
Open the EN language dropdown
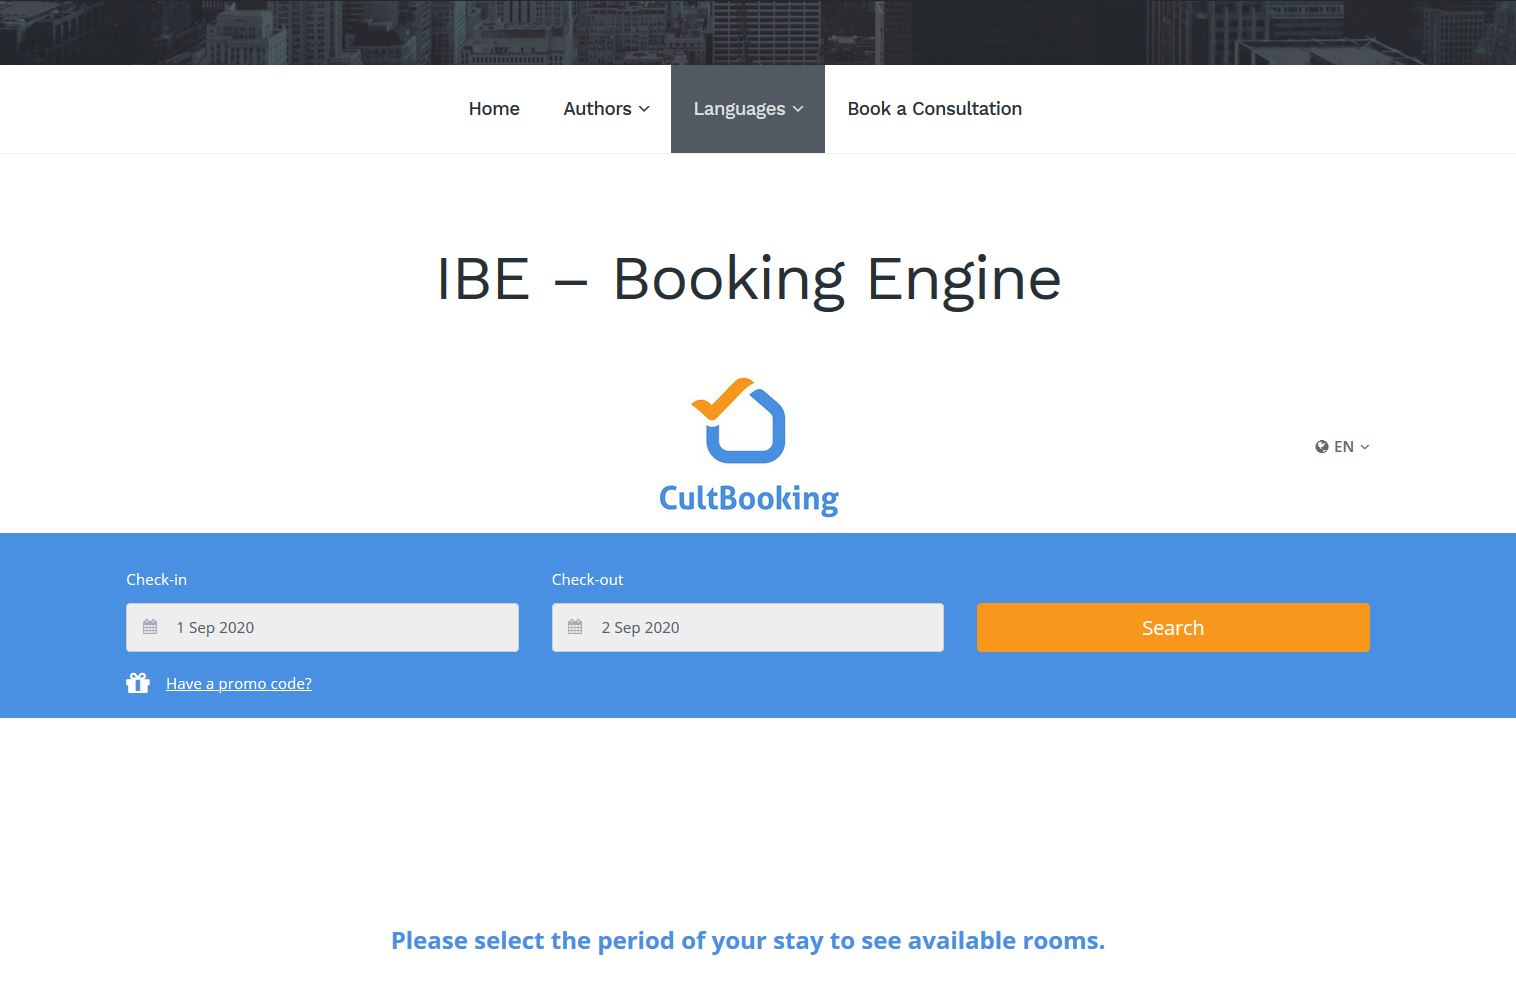tap(1344, 446)
